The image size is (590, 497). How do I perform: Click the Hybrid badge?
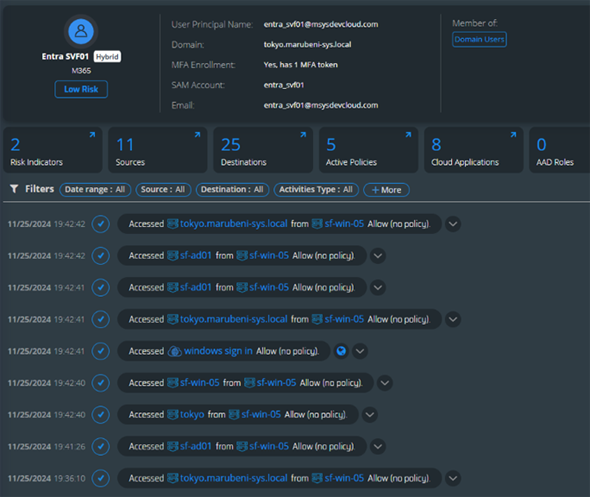107,56
